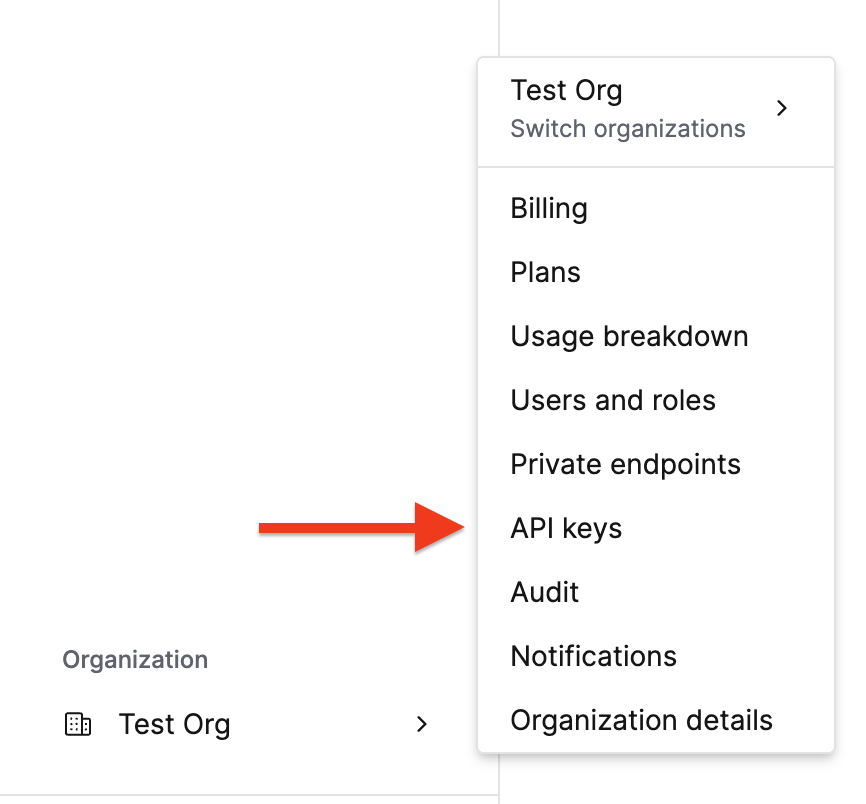Click the divider line under Test Org sidebar row
The height and width of the screenshot is (804, 866).
pos(249,796)
